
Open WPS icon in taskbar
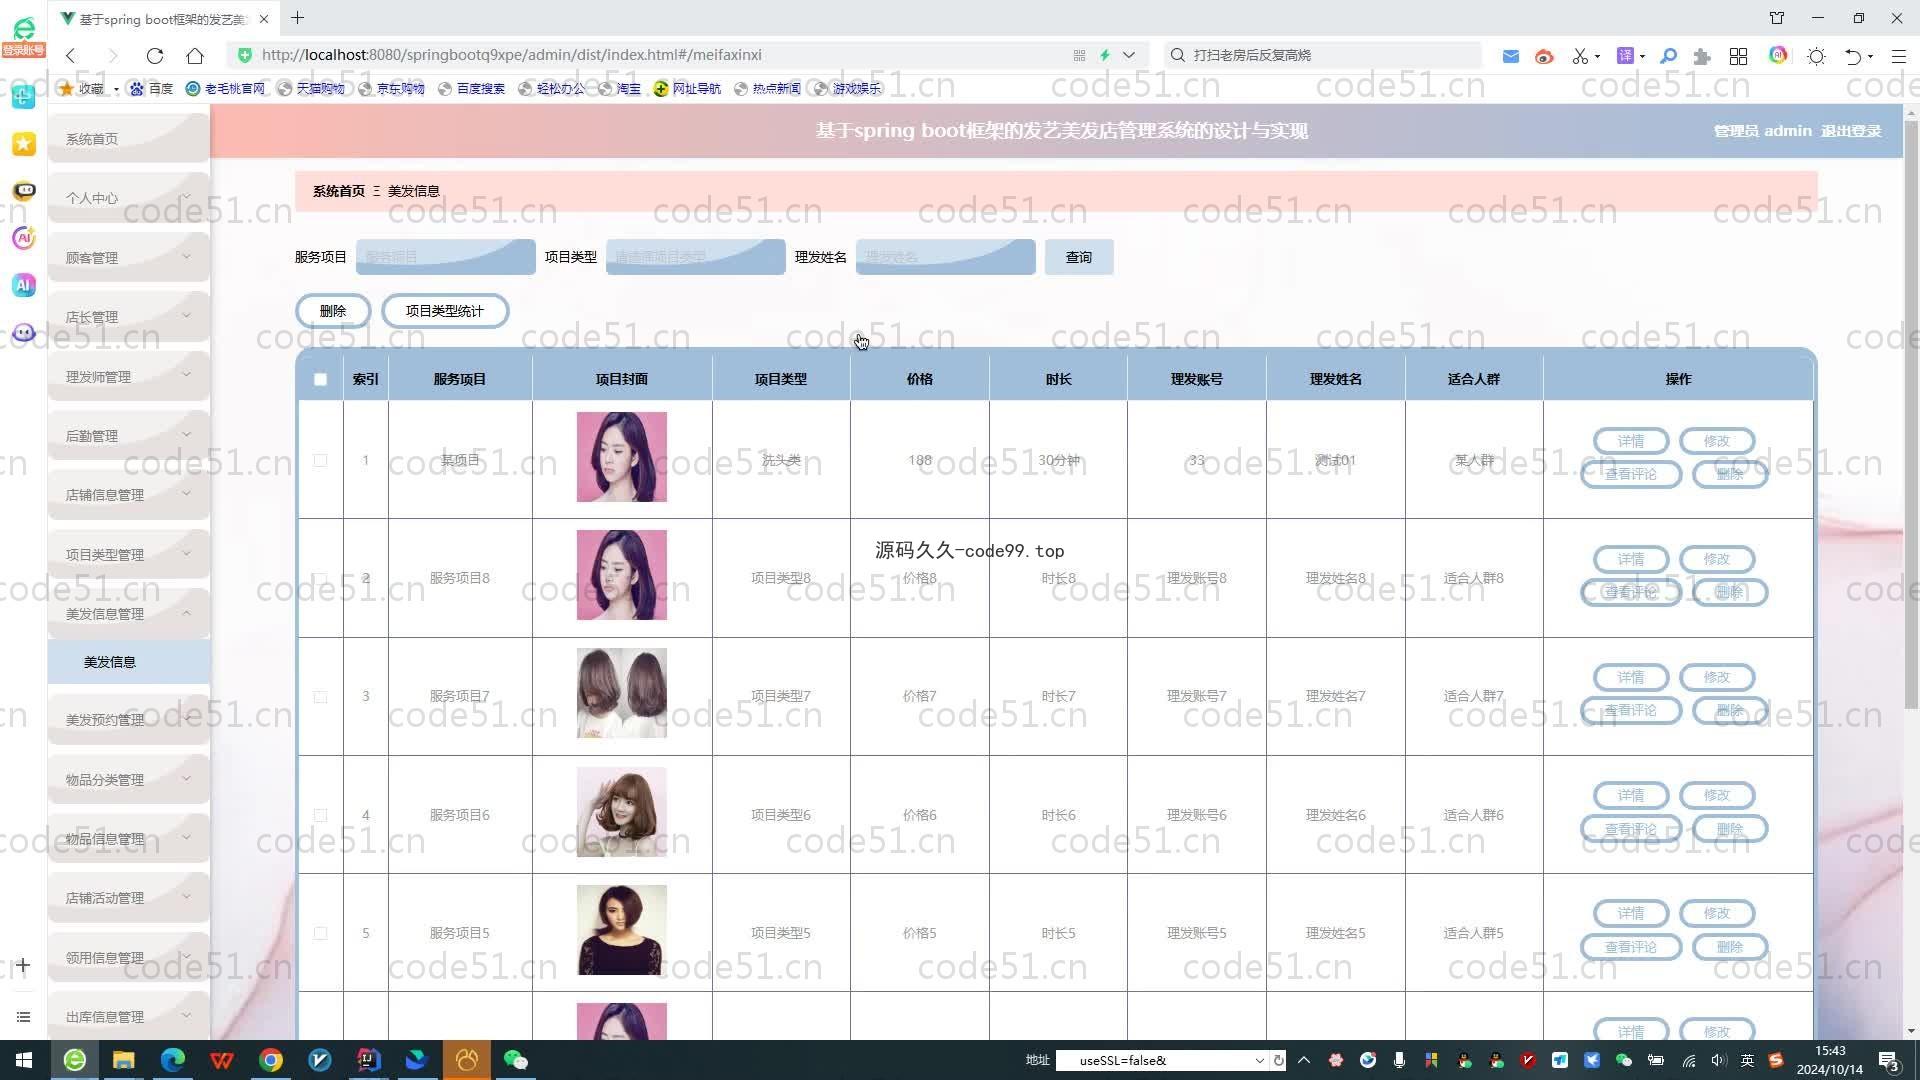[222, 1060]
